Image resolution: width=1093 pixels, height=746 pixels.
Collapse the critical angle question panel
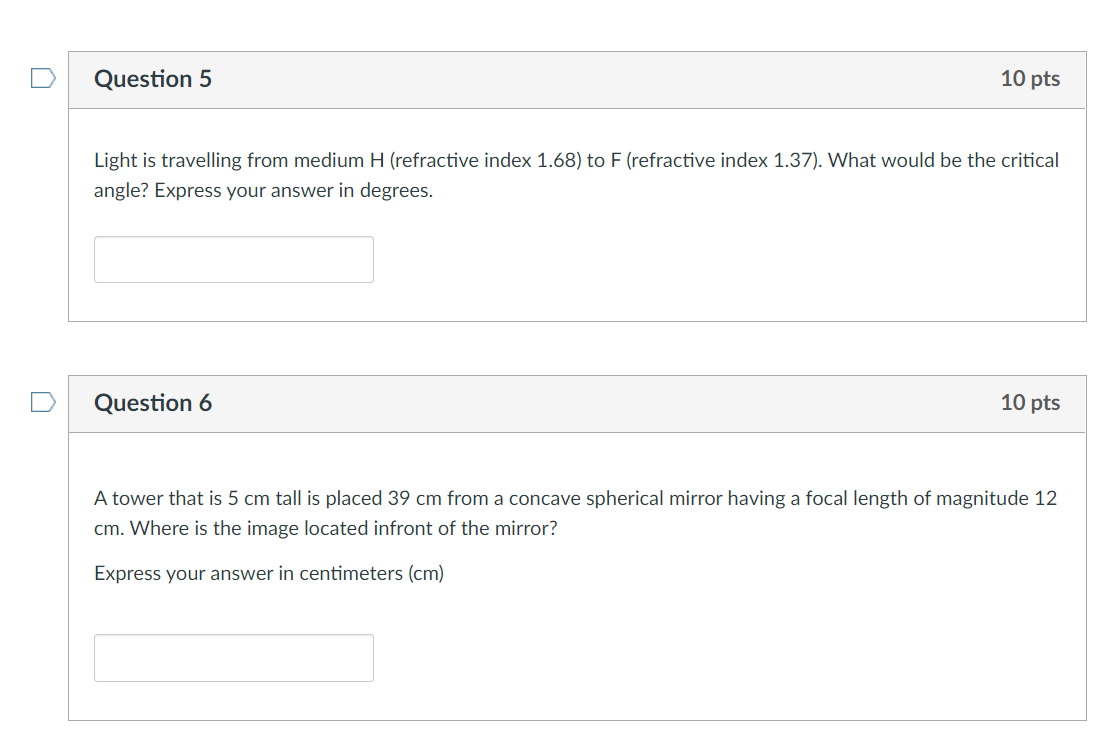[576, 79]
